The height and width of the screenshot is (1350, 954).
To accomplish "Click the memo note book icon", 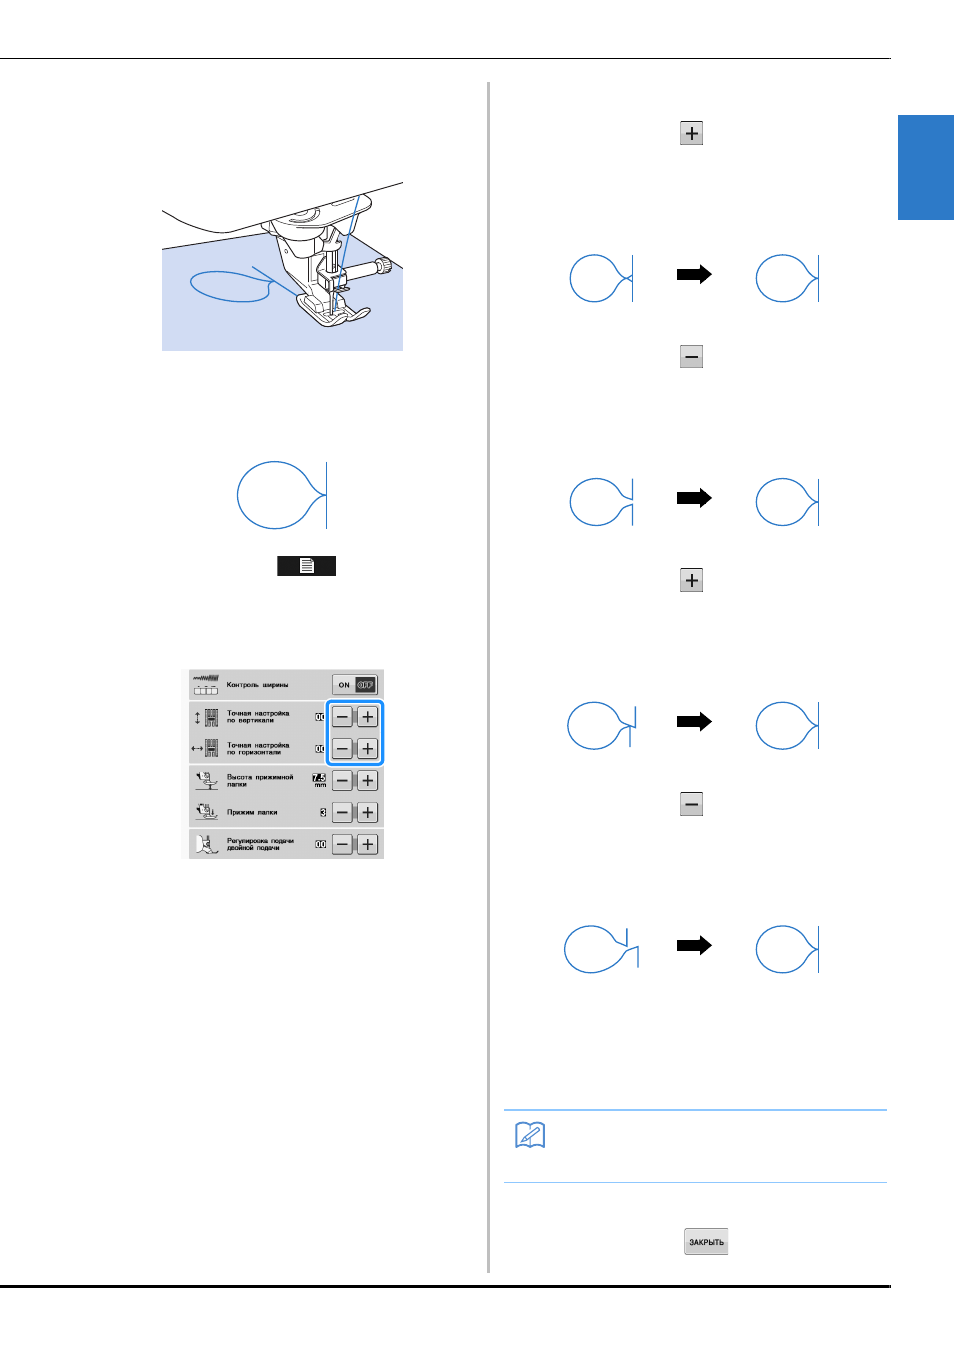I will 530,1135.
